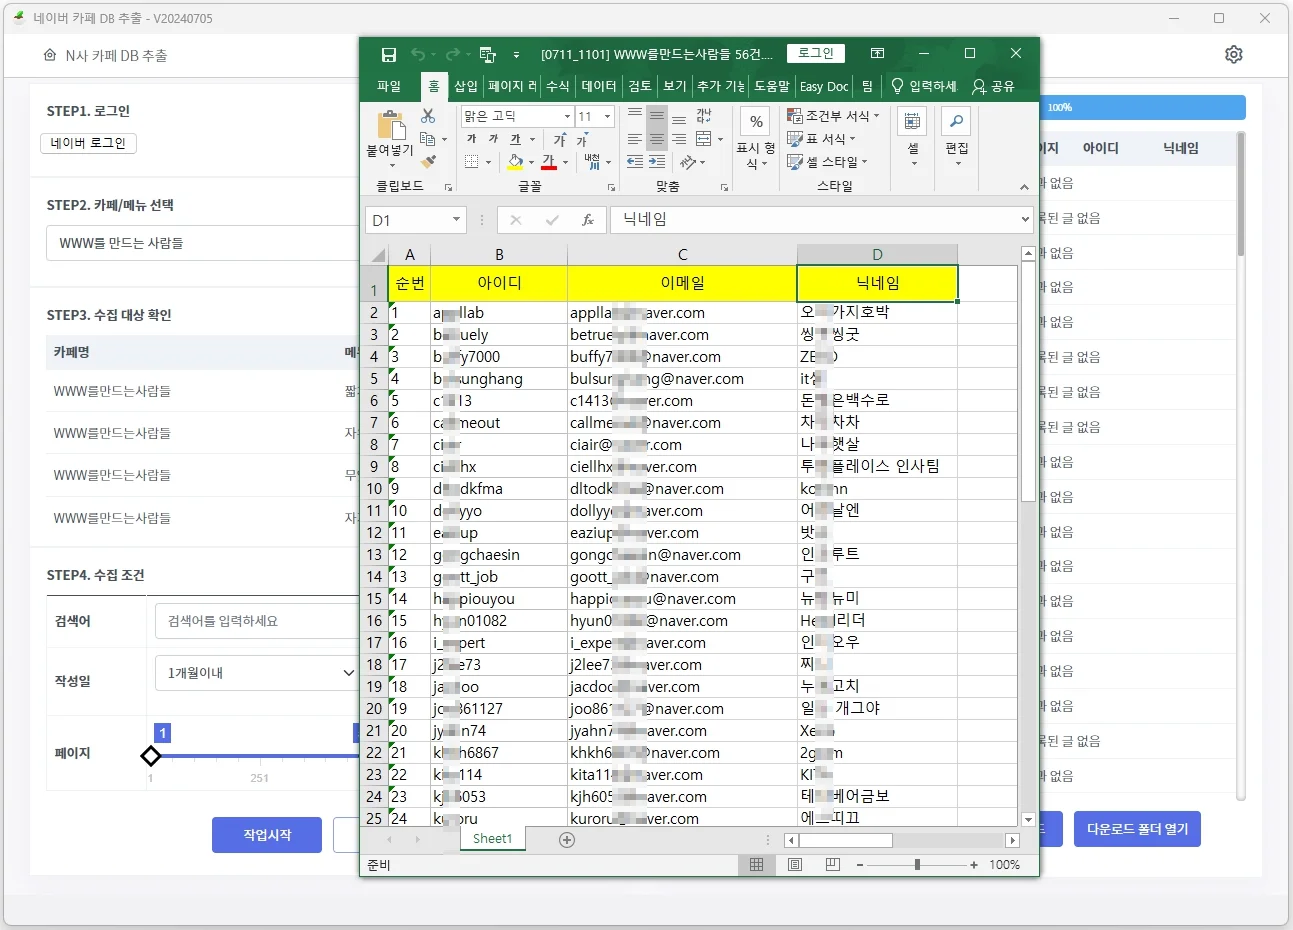
Task: Click the 네이버 로그인 button
Action: 88,143
